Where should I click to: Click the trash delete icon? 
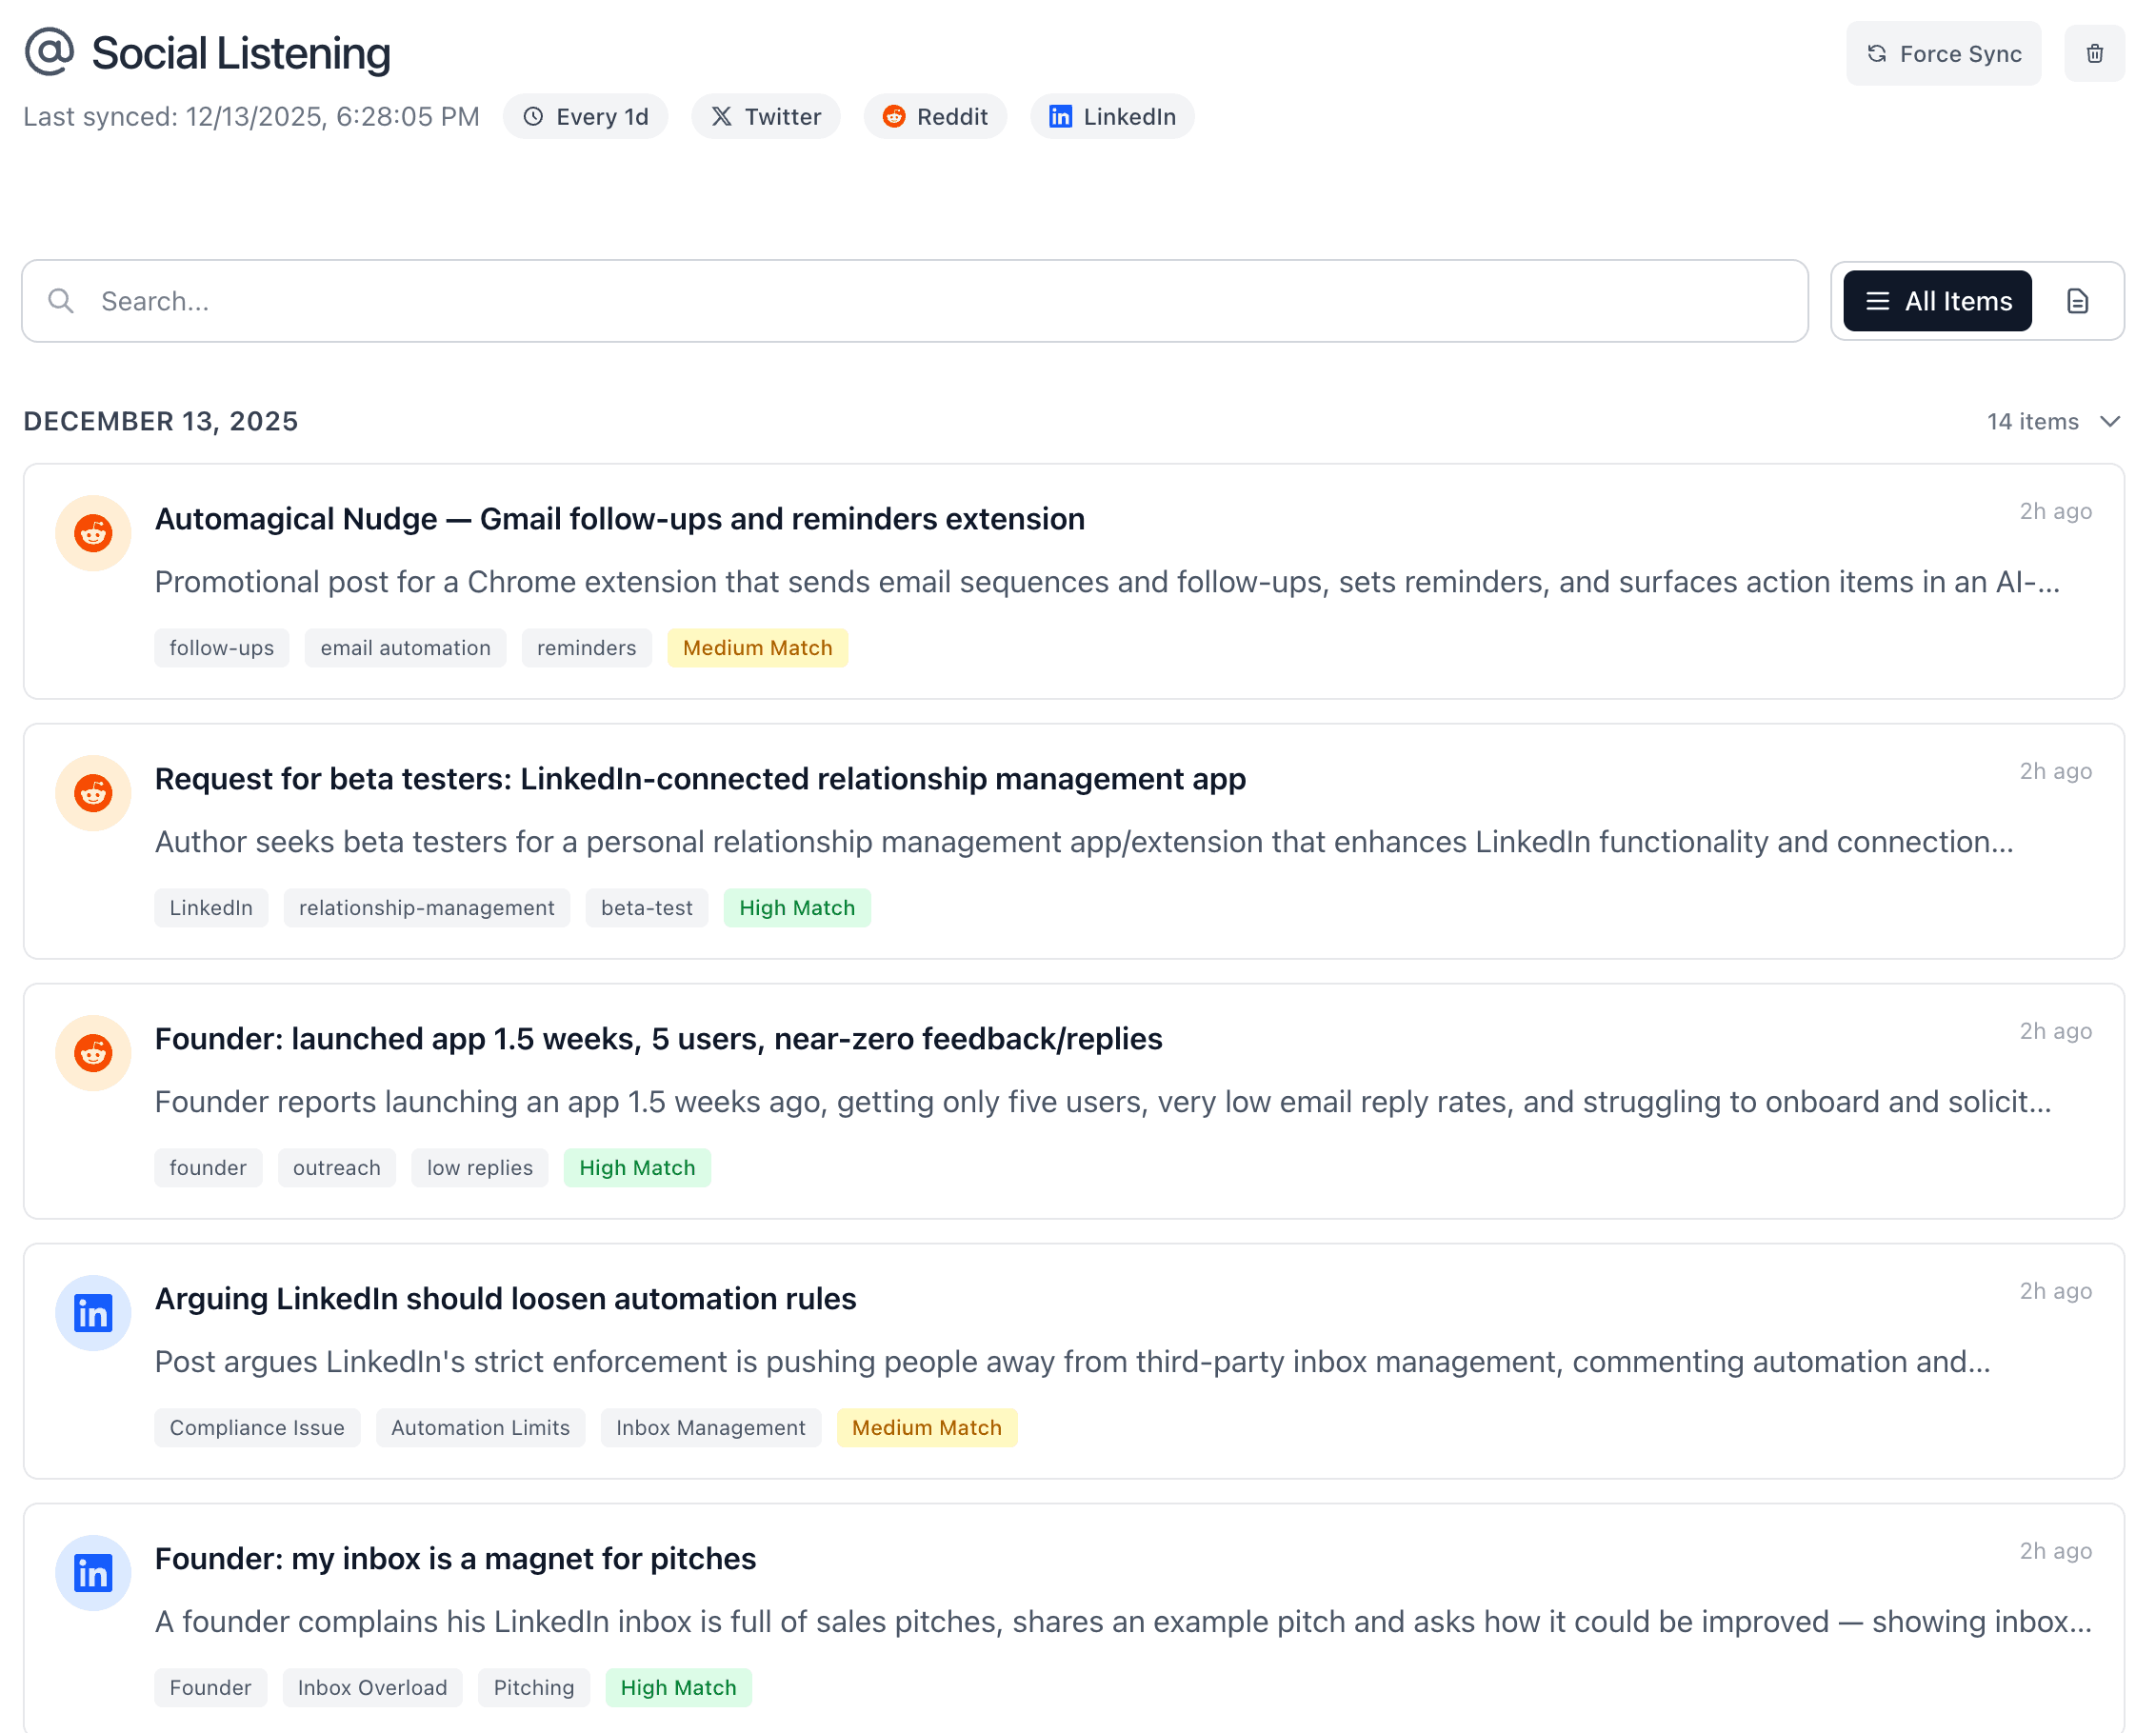click(x=2094, y=53)
